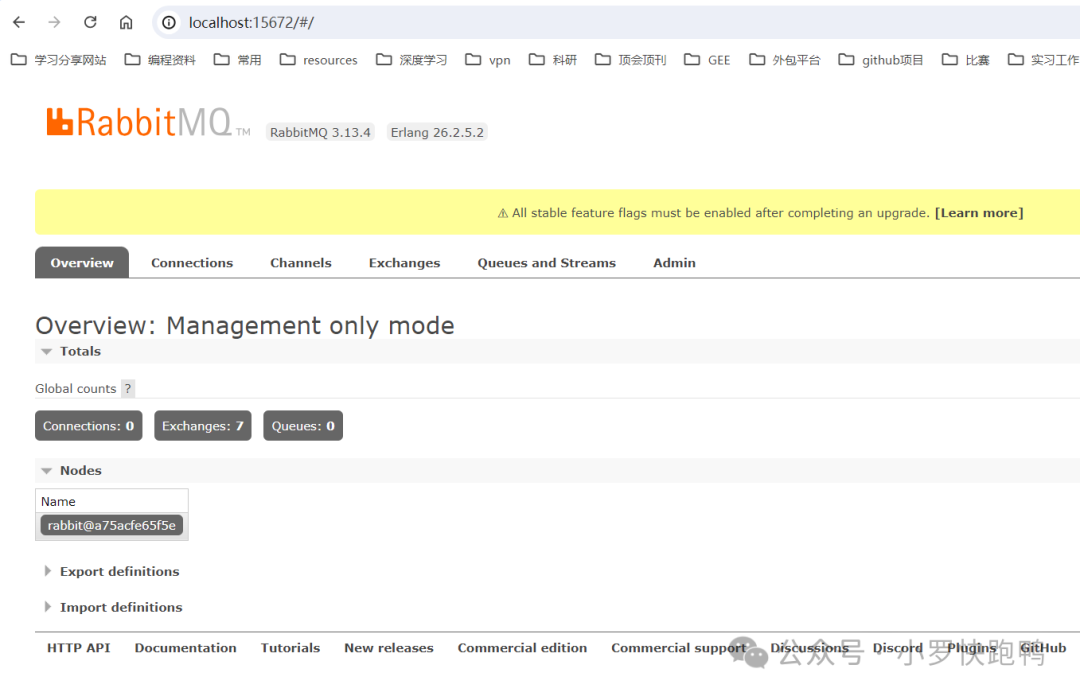Screen dimensions: 1080x696
Task: Switch to the Overview tab
Action: 82,263
